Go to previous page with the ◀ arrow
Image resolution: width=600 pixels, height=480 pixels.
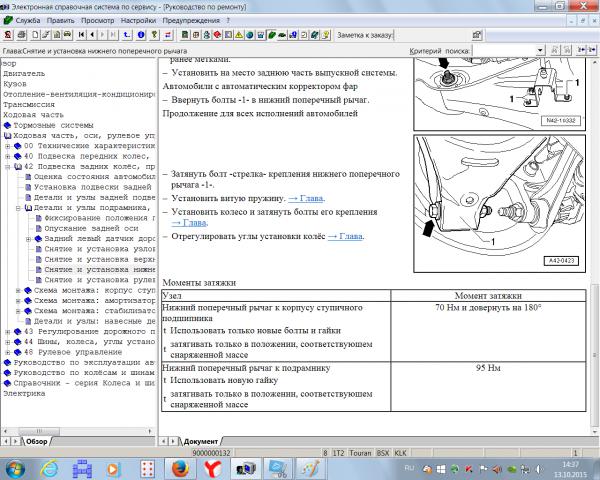pyautogui.click(x=92, y=35)
